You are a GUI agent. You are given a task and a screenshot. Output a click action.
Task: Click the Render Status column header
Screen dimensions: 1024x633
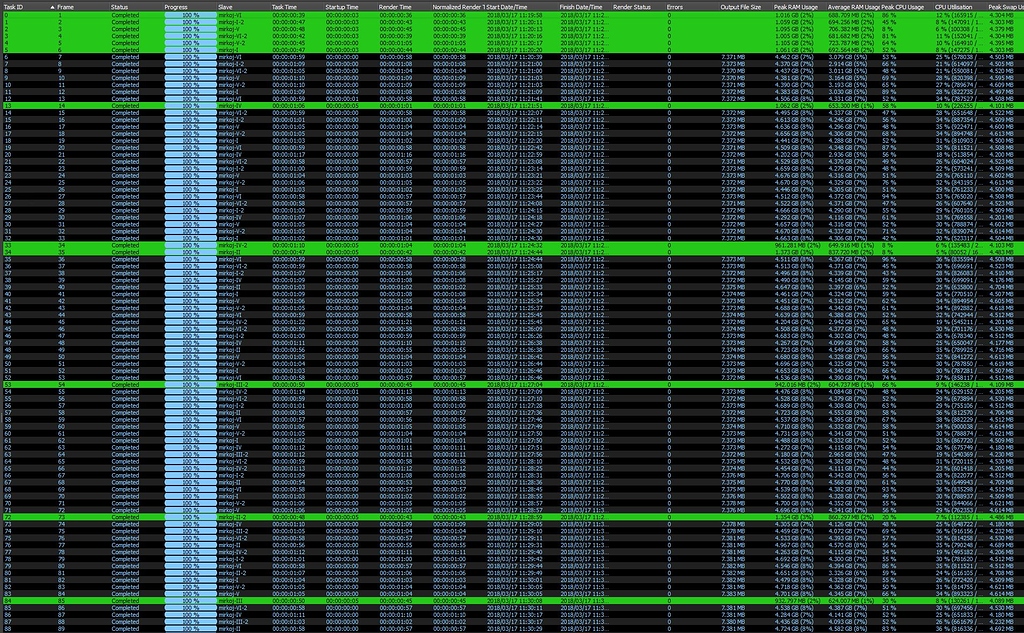[632, 6]
